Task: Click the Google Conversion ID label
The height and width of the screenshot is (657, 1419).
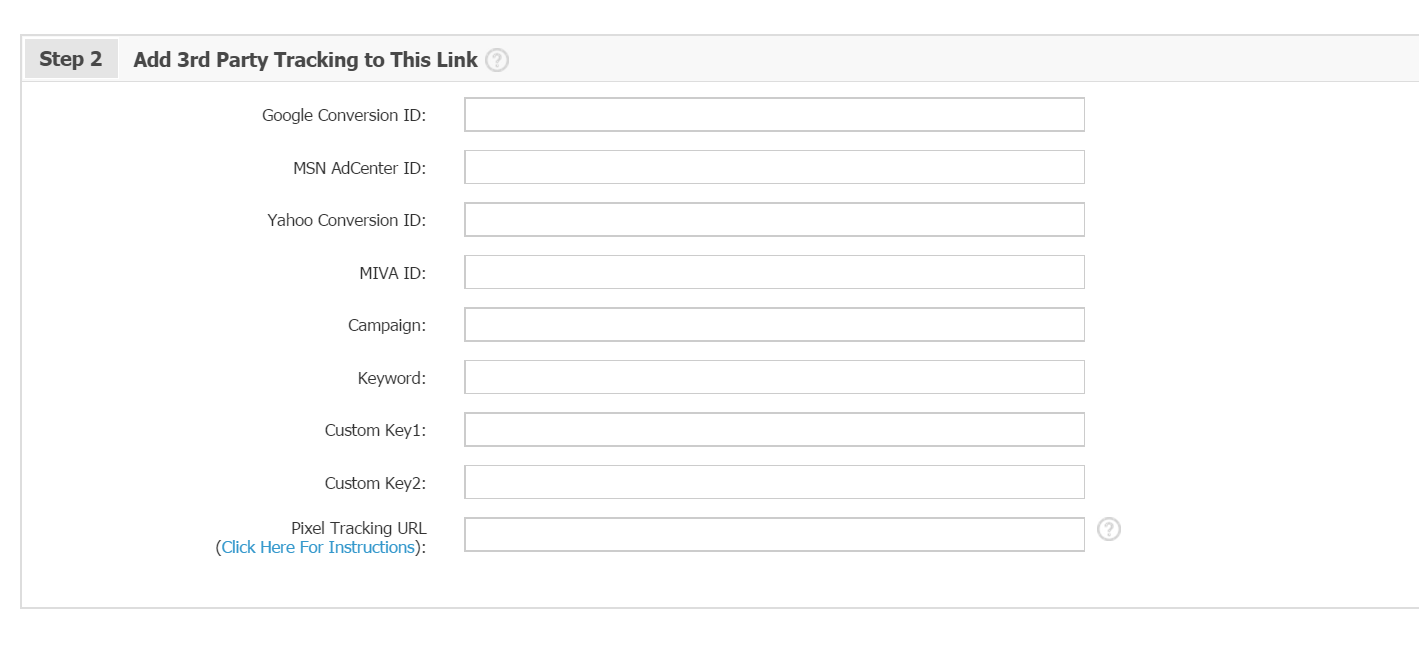Action: tap(344, 115)
